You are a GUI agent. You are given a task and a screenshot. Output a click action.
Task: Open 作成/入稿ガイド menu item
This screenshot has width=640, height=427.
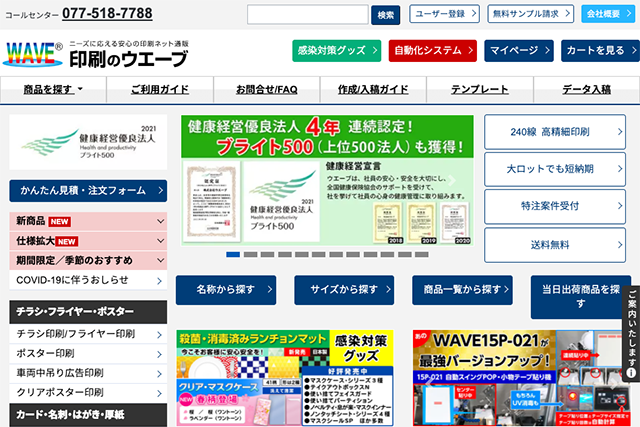(x=373, y=89)
